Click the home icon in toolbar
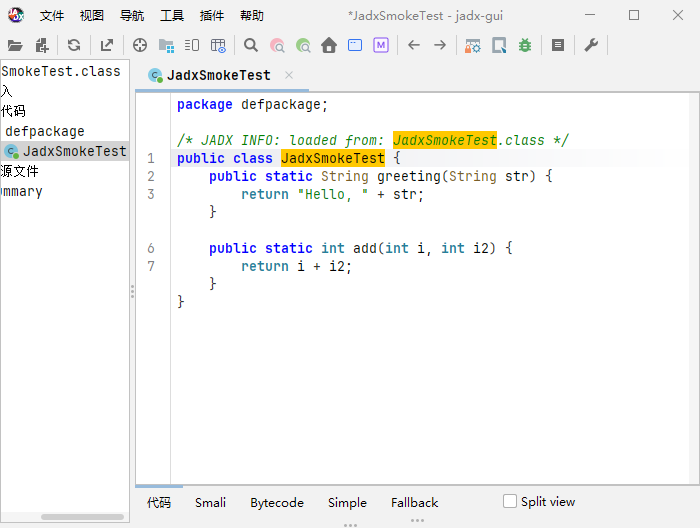This screenshot has height=528, width=700. point(329,45)
